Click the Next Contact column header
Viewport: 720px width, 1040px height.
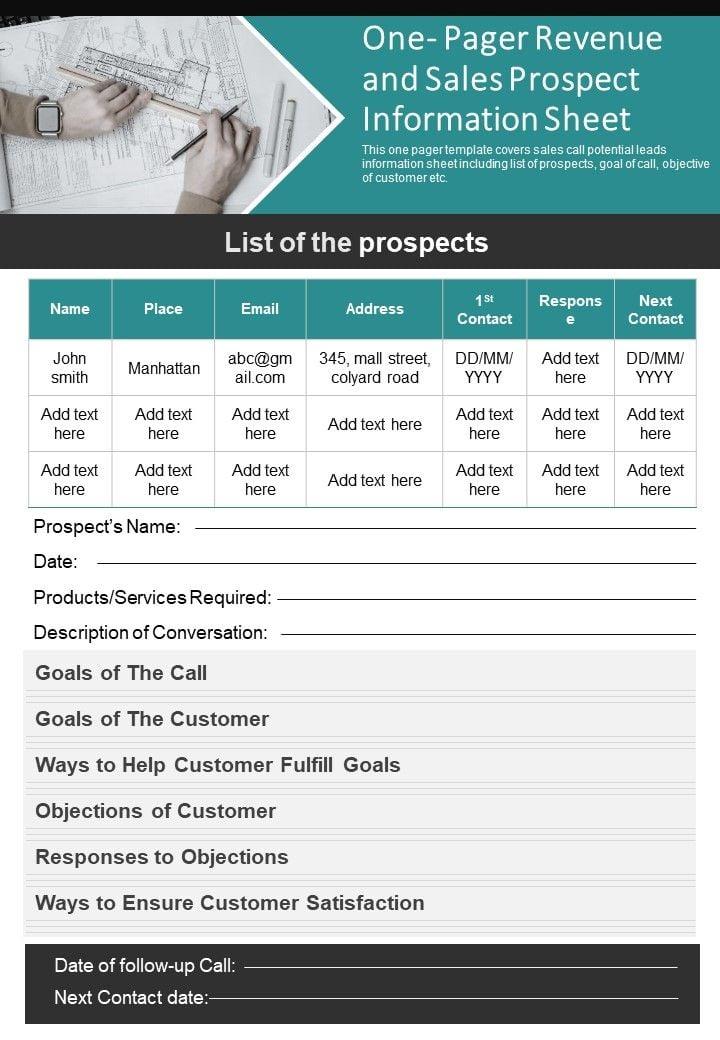pos(655,309)
